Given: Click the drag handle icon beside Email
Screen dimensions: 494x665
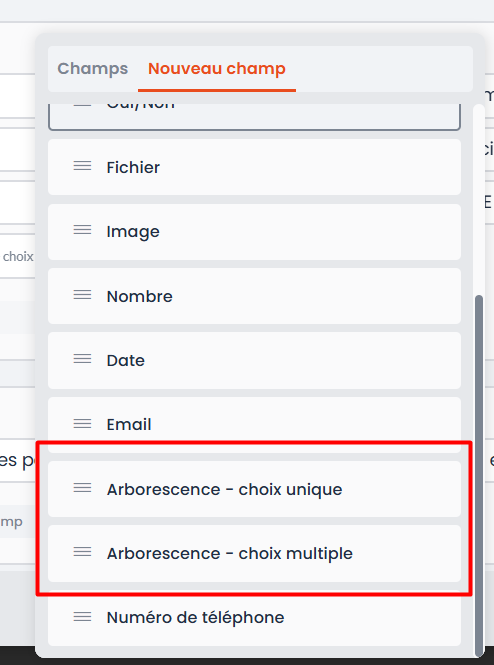Looking at the screenshot, I should [x=82, y=423].
